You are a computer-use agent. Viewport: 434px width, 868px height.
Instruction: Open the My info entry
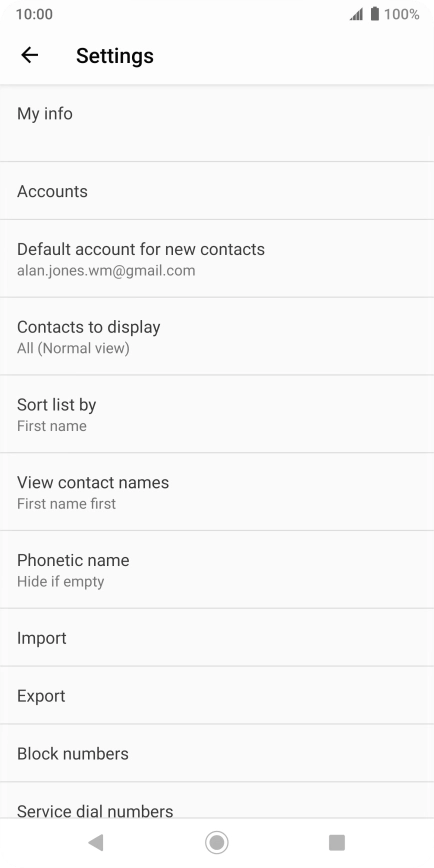217,123
